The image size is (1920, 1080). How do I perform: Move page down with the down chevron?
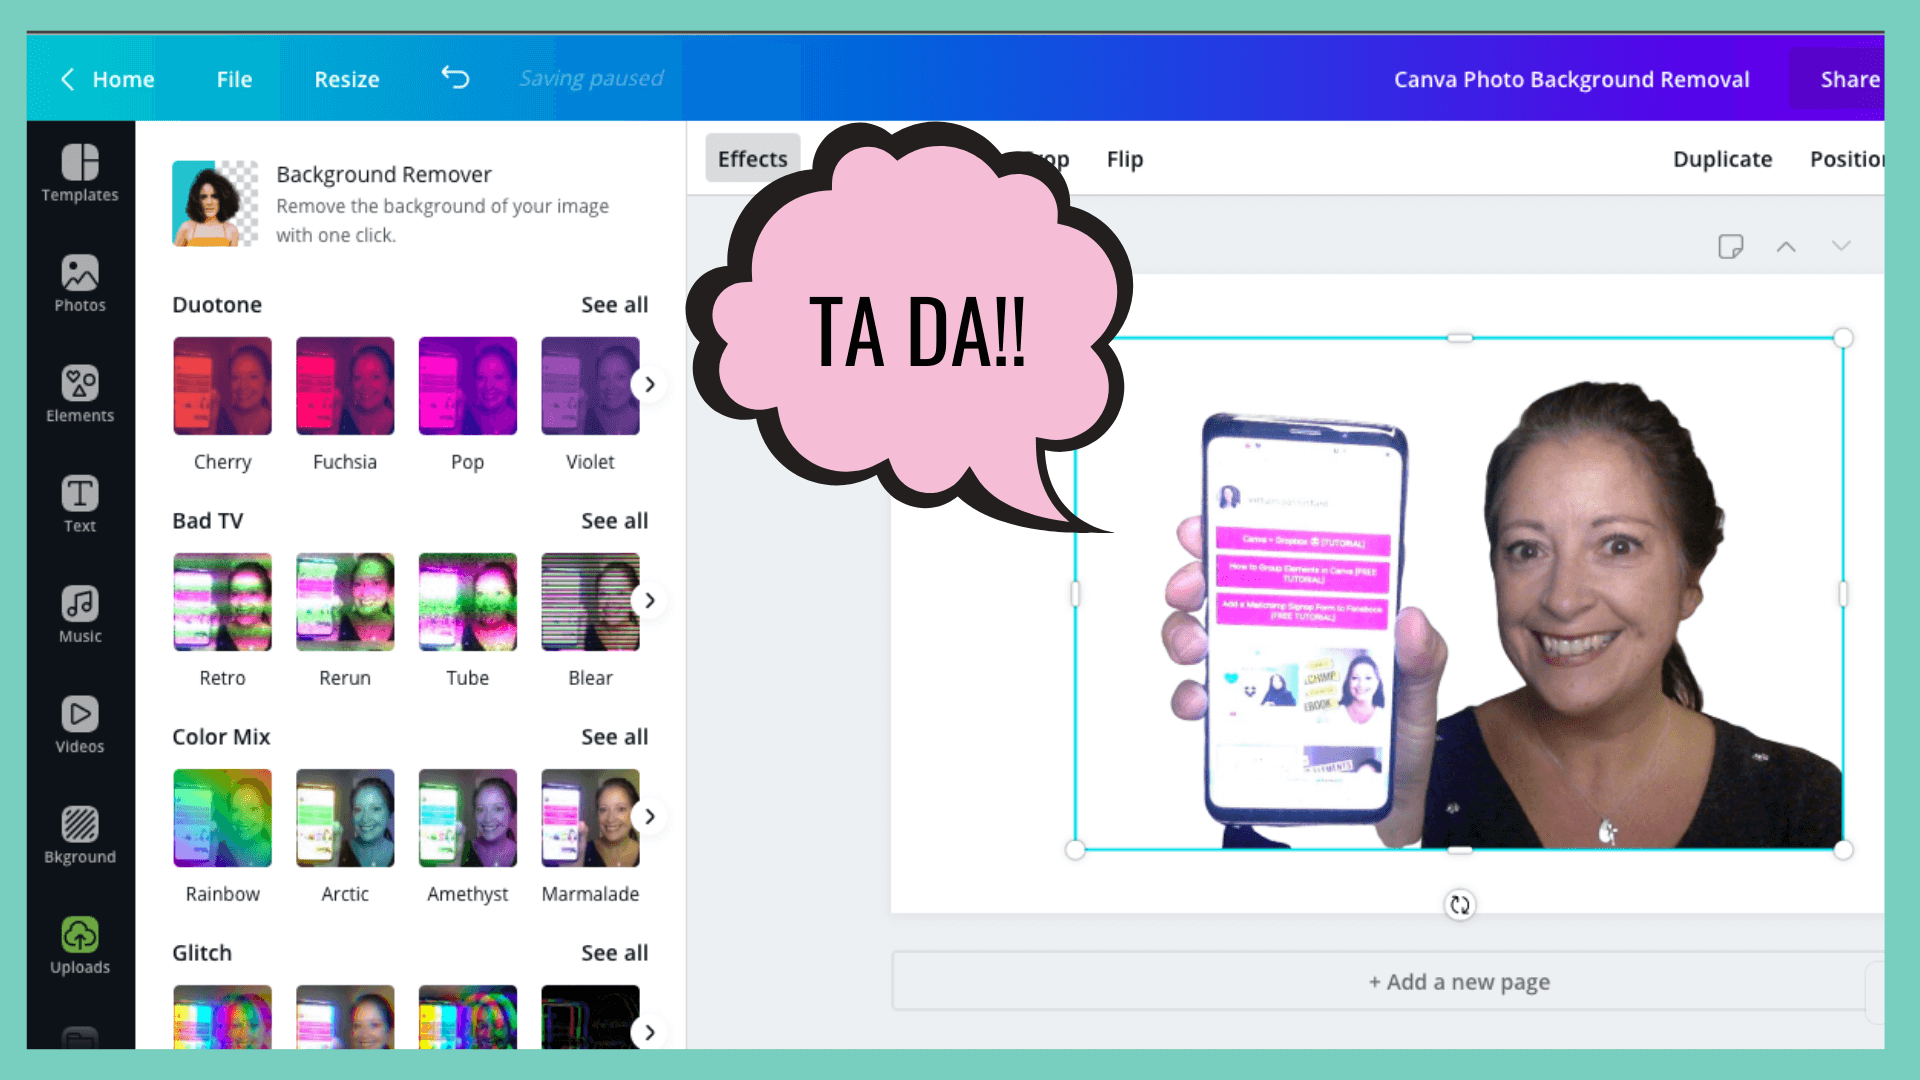1841,246
